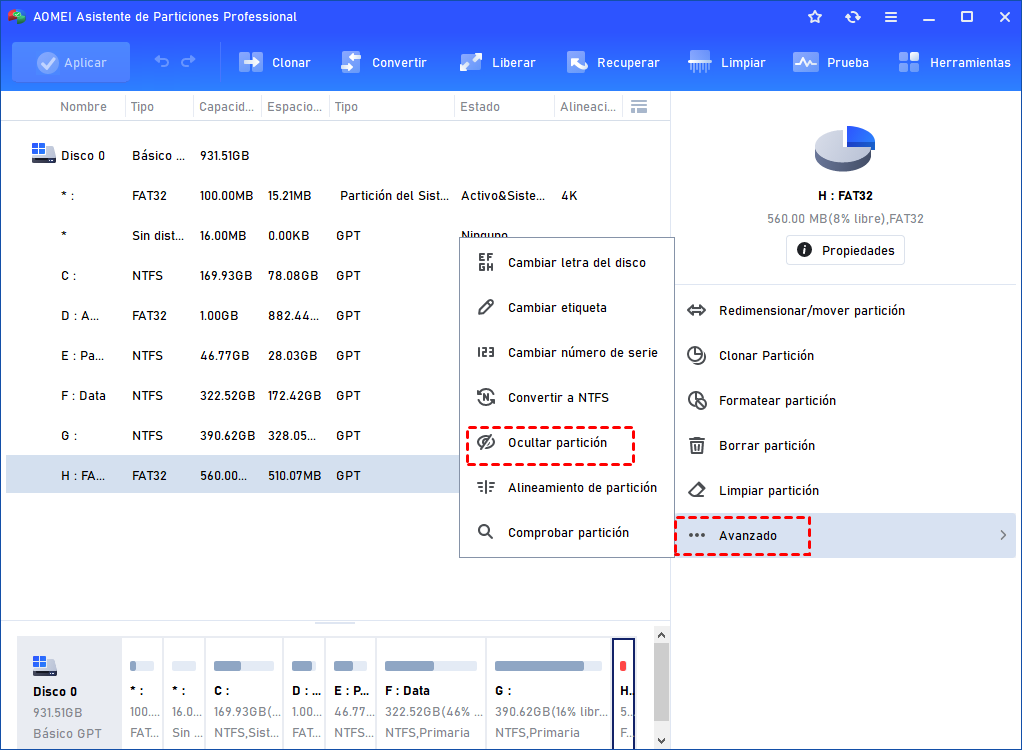Sort by the Alineaci... column header
The width and height of the screenshot is (1022, 750).
[x=587, y=107]
